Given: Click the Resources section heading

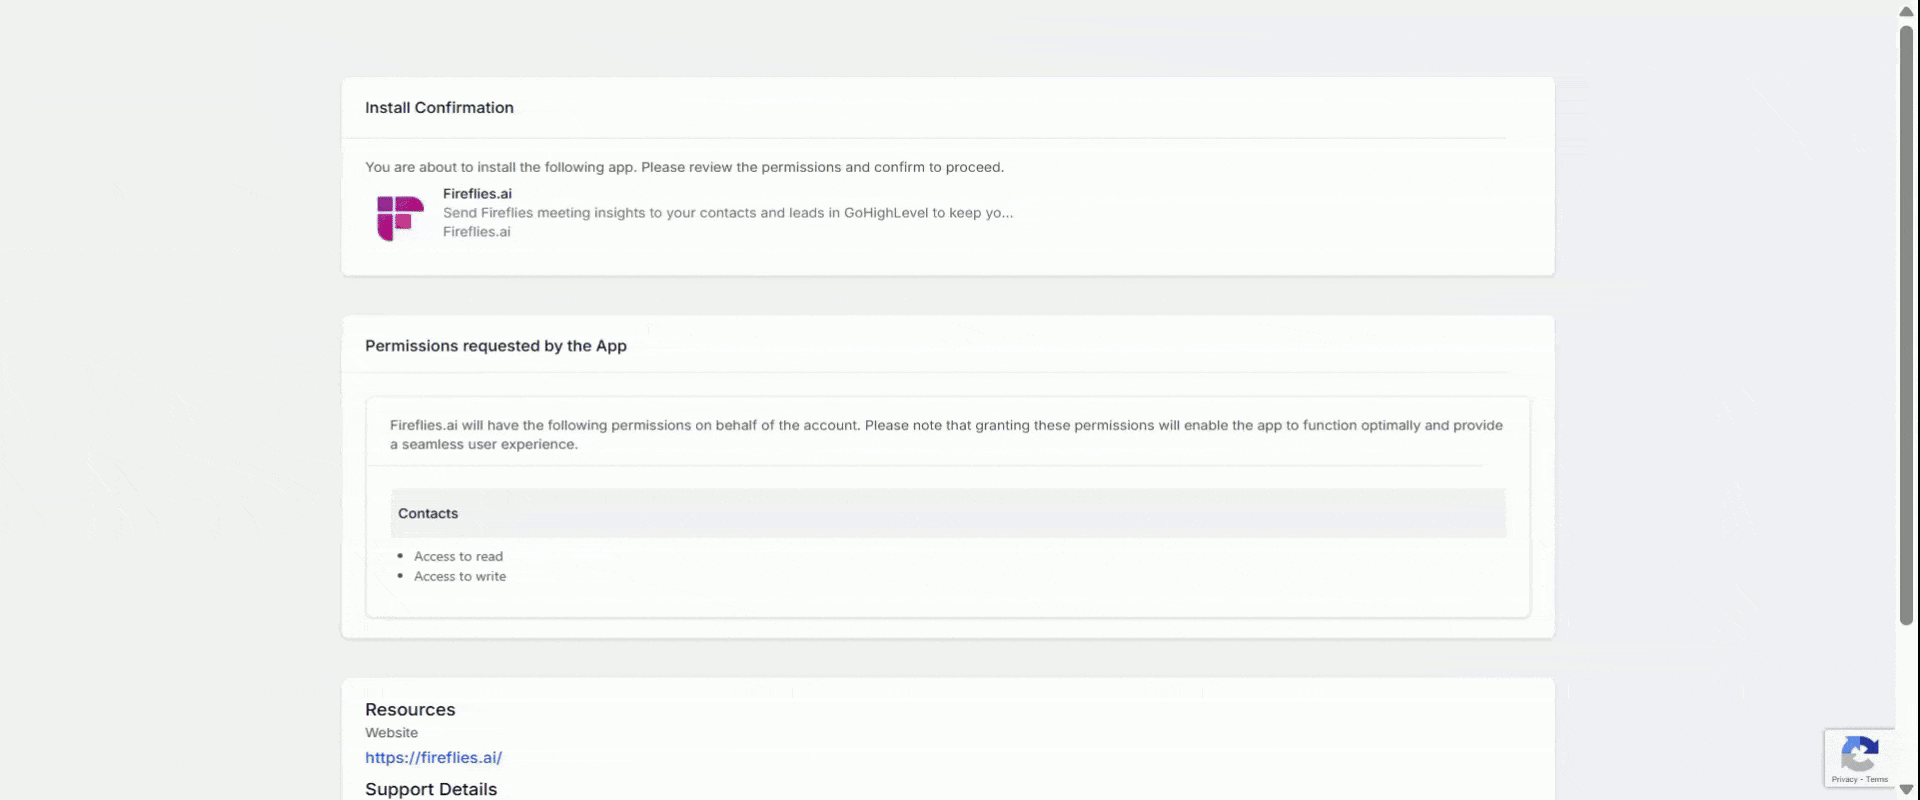Looking at the screenshot, I should [410, 710].
